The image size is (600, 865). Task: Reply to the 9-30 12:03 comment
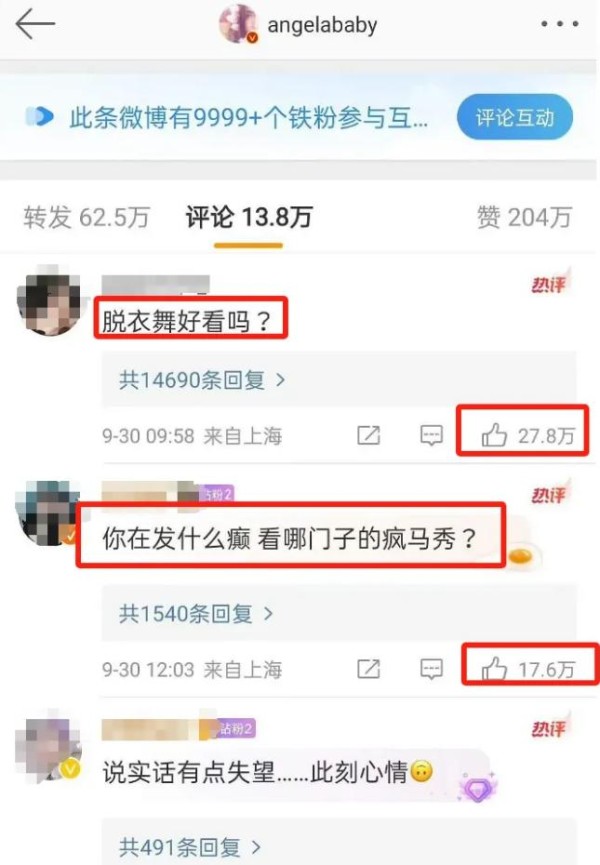(x=431, y=669)
